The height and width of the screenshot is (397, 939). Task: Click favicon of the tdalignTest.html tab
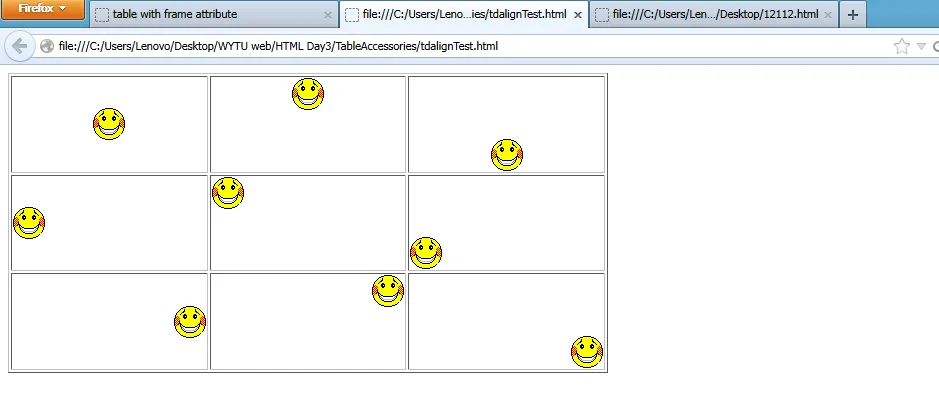pyautogui.click(x=352, y=15)
